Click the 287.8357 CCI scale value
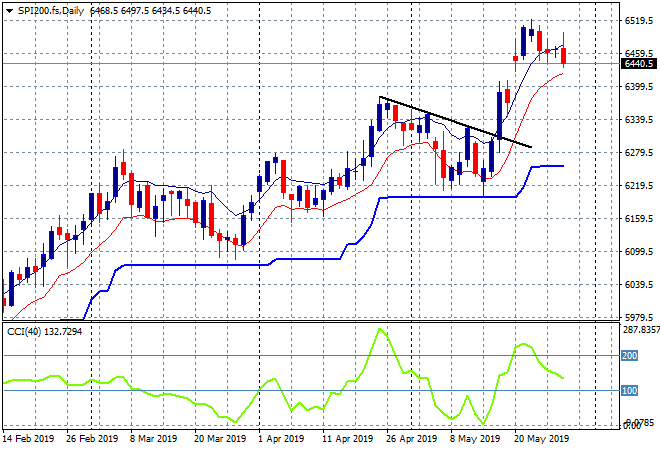This screenshot has height=450, width=660. (641, 330)
